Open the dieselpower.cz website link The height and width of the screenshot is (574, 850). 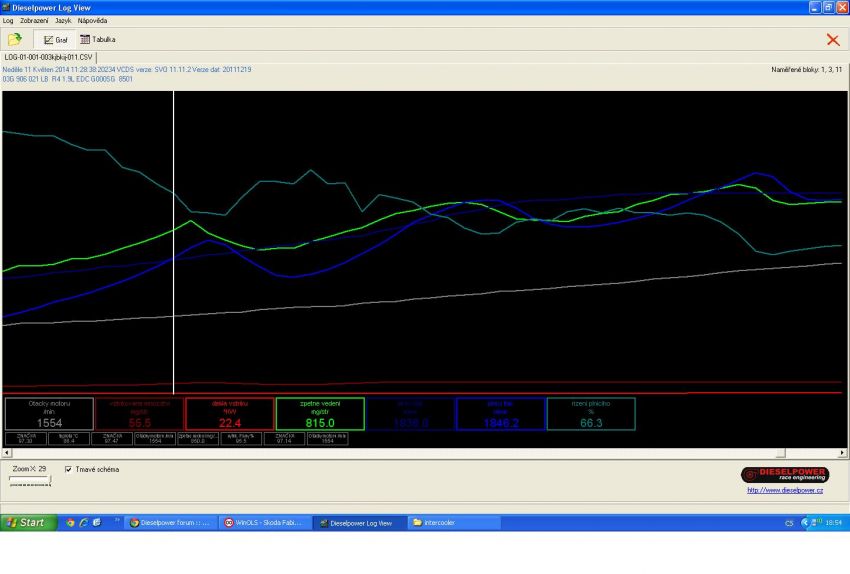pos(785,490)
